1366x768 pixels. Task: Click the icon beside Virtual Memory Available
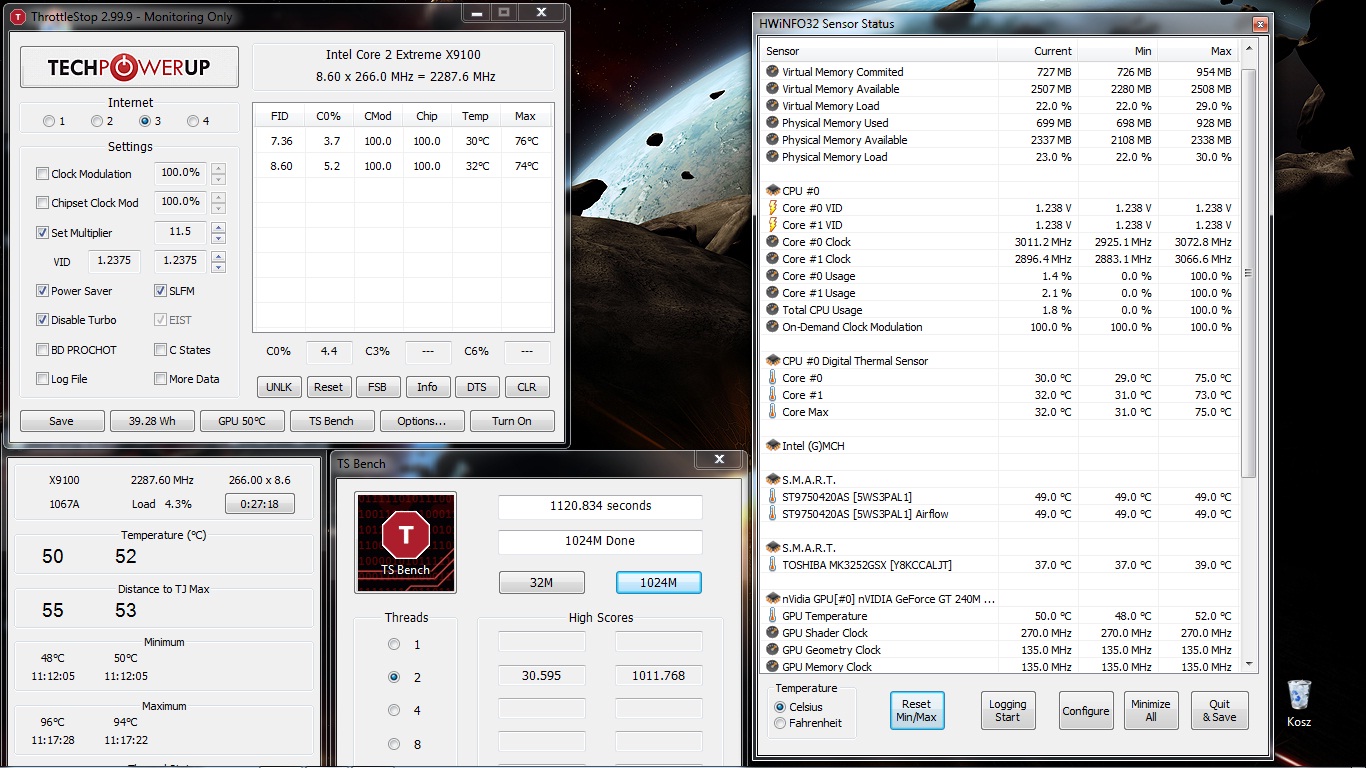pos(772,89)
